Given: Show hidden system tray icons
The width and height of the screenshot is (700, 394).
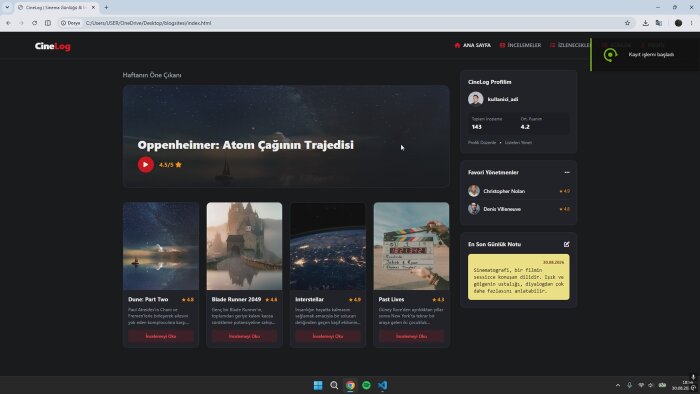Looking at the screenshot, I should (x=618, y=385).
